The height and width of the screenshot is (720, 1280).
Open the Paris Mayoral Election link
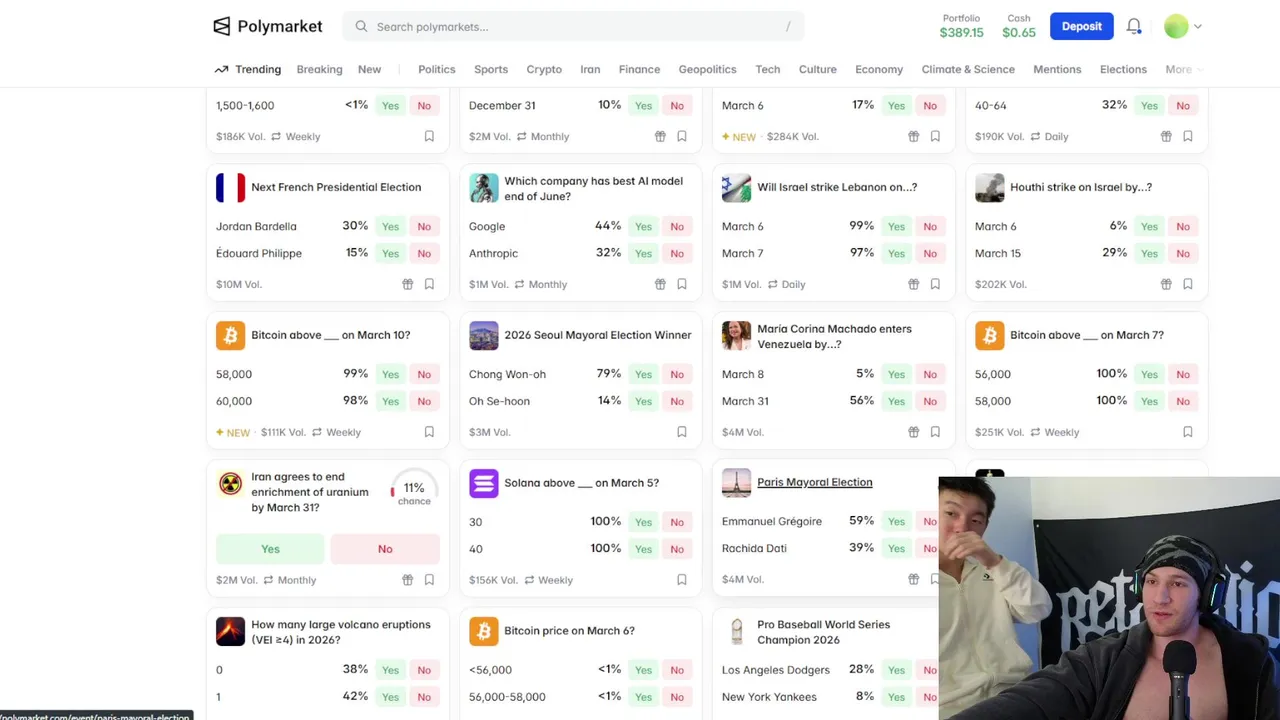(814, 482)
